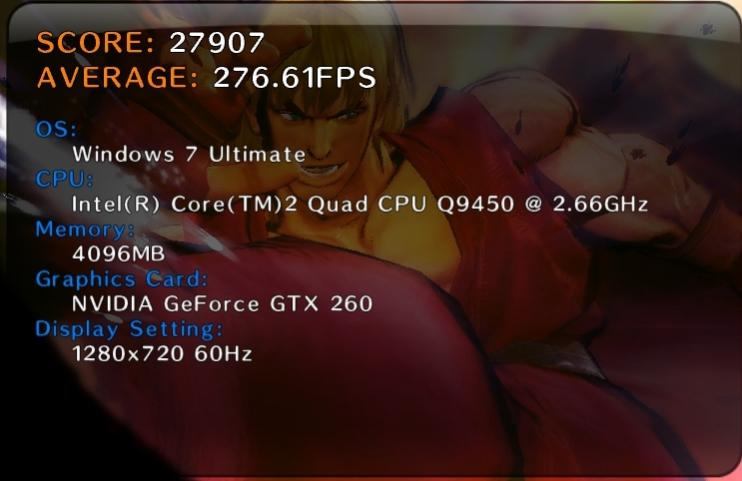Select the 276.61FPS average value

pyautogui.click(x=294, y=77)
